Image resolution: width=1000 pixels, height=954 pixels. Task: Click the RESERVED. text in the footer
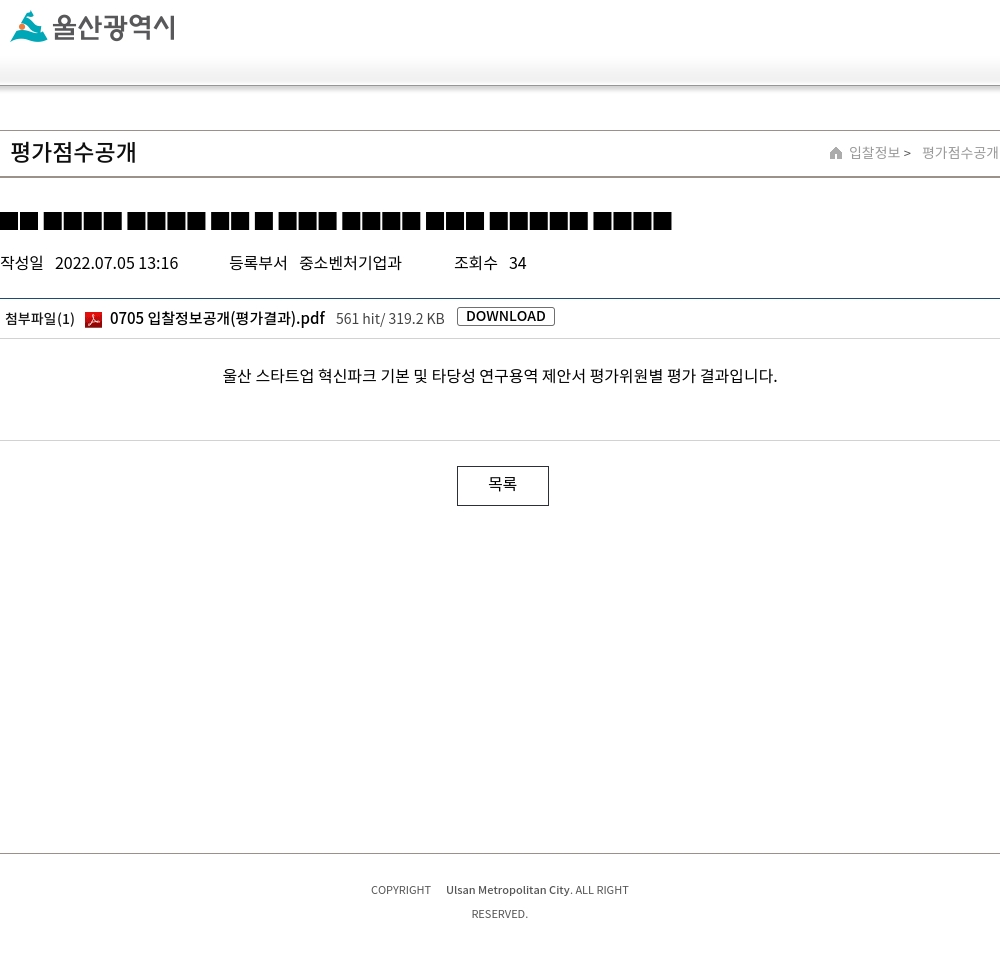[x=500, y=914]
